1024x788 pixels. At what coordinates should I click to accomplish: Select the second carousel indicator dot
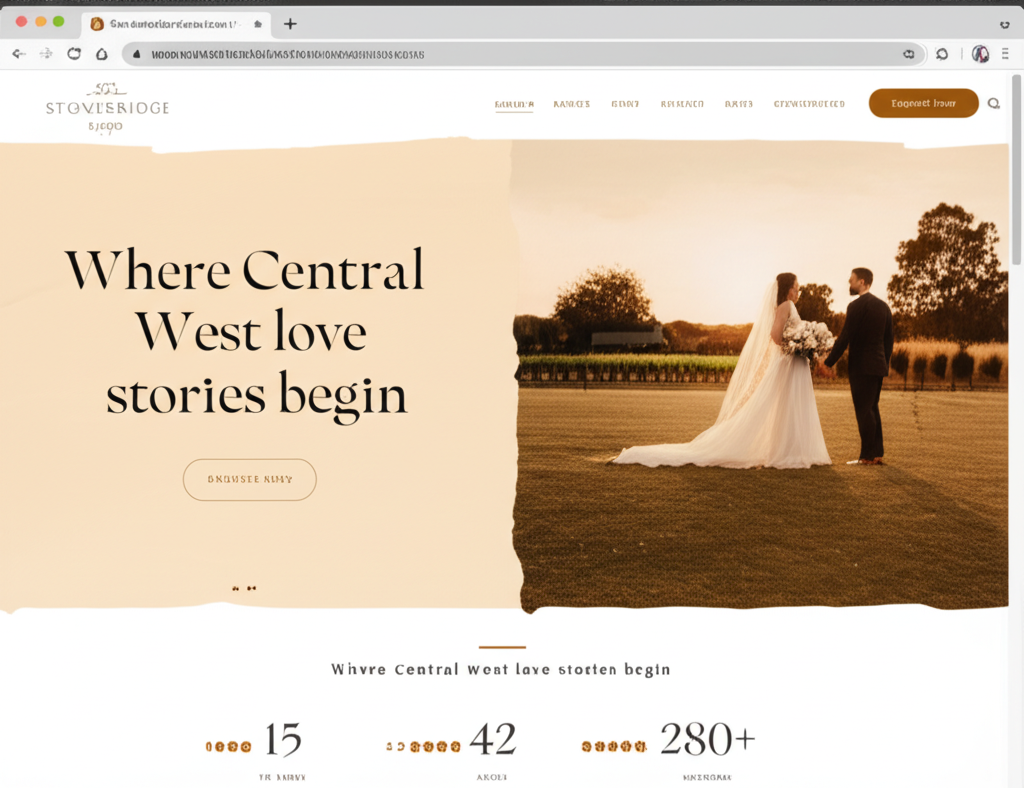click(x=253, y=588)
